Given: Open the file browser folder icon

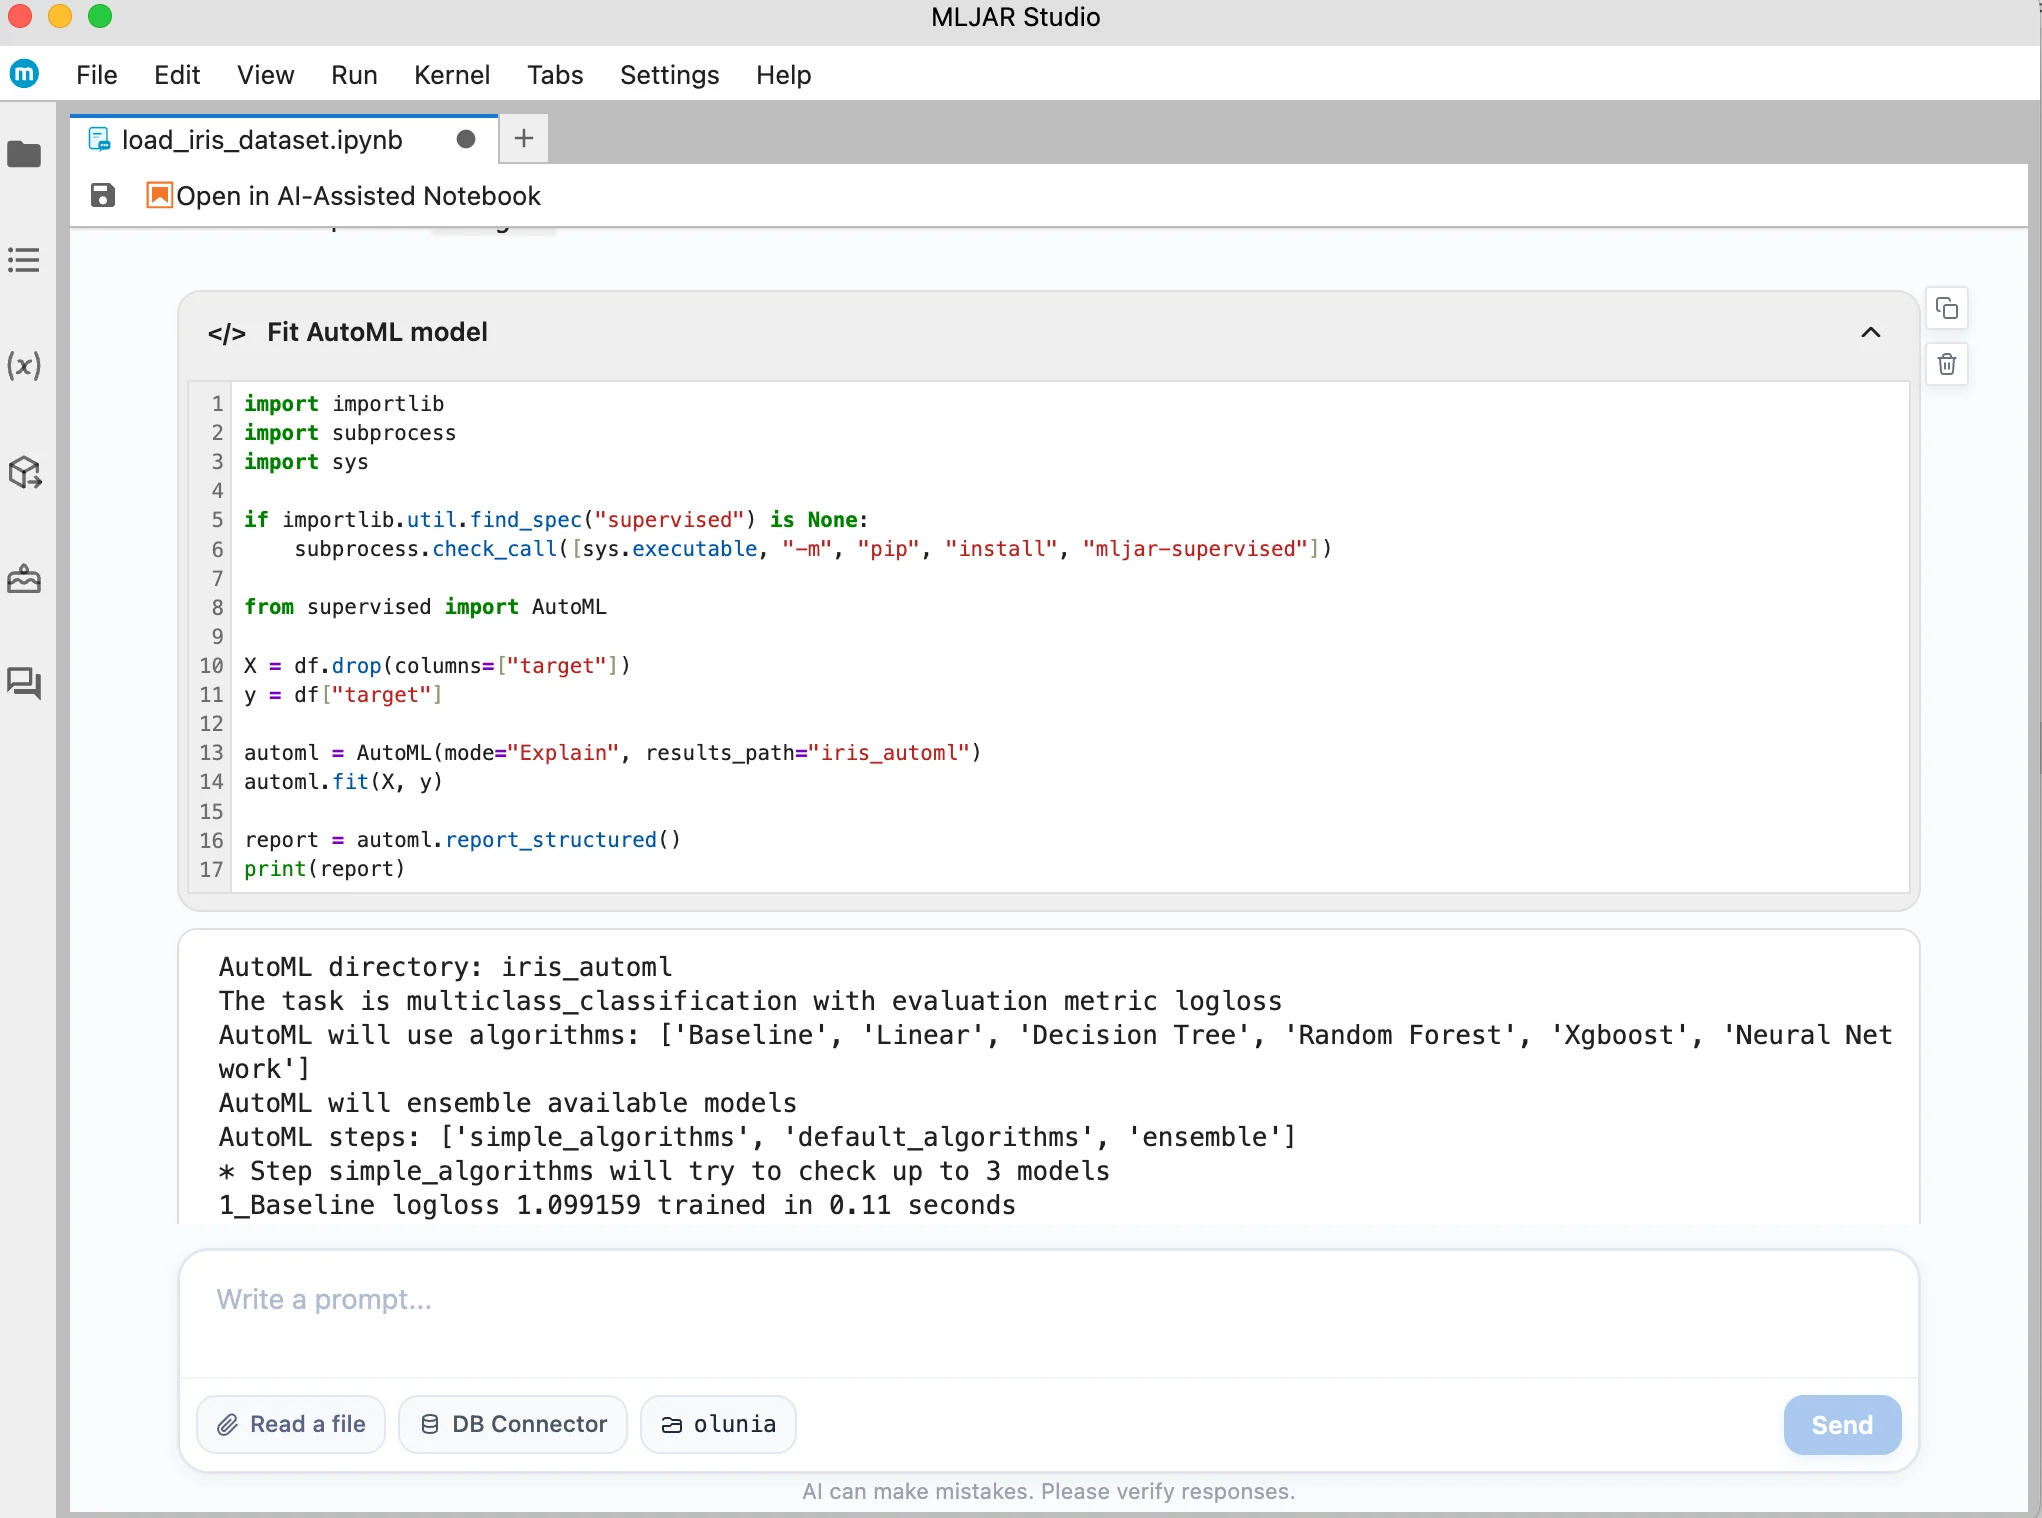Looking at the screenshot, I should (x=24, y=154).
